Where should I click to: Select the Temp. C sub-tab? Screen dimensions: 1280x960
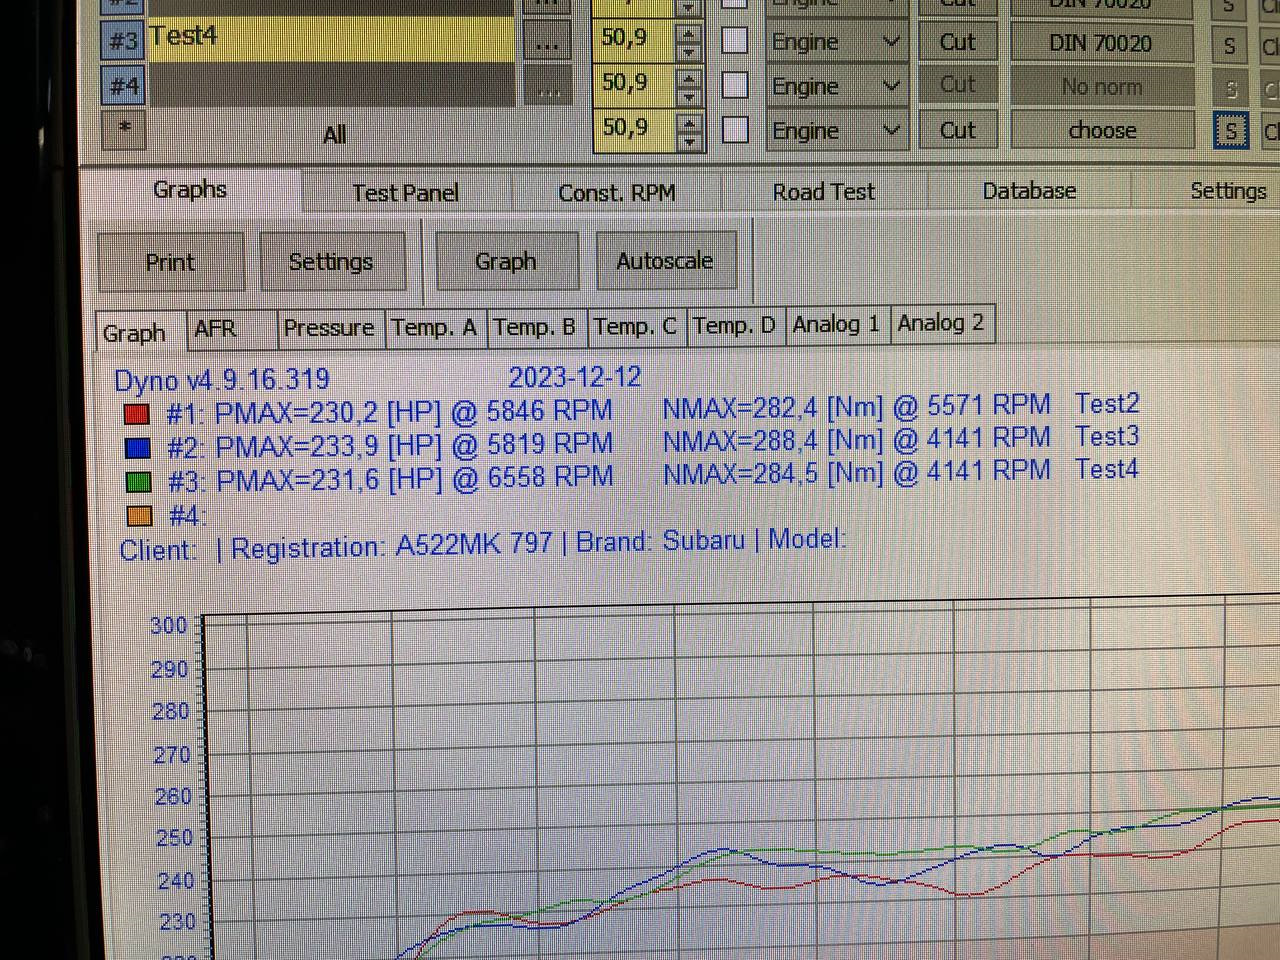[635, 326]
